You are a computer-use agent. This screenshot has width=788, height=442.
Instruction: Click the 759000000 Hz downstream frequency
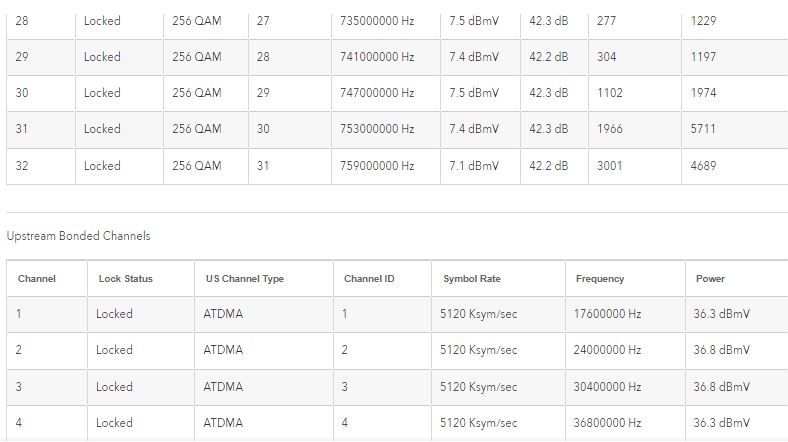[377, 165]
